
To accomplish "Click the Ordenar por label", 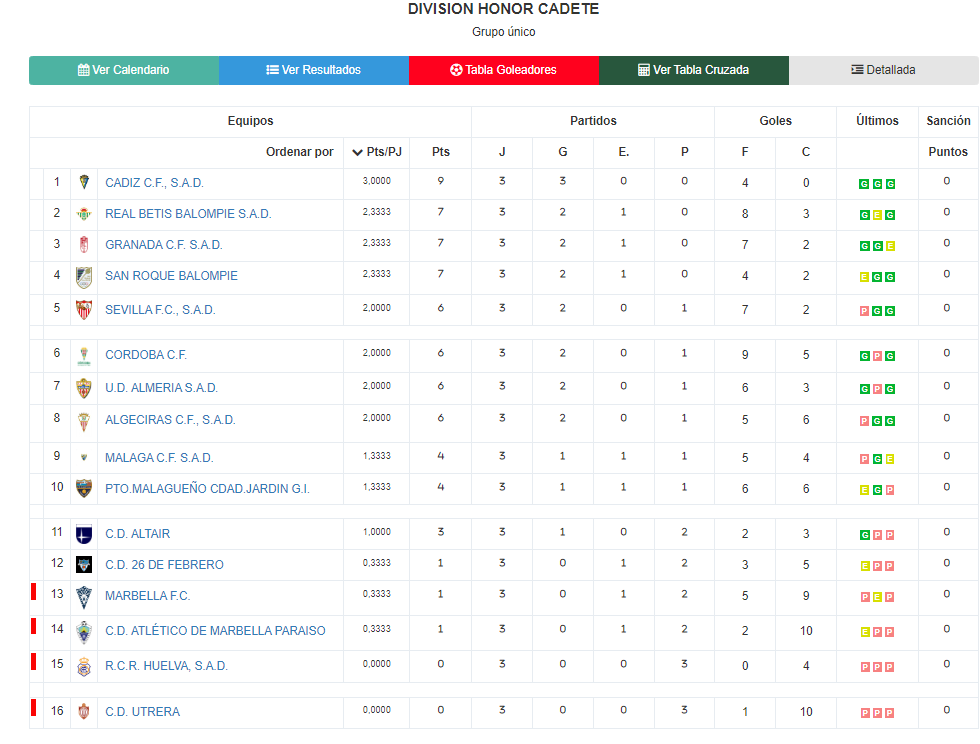I will tap(299, 152).
